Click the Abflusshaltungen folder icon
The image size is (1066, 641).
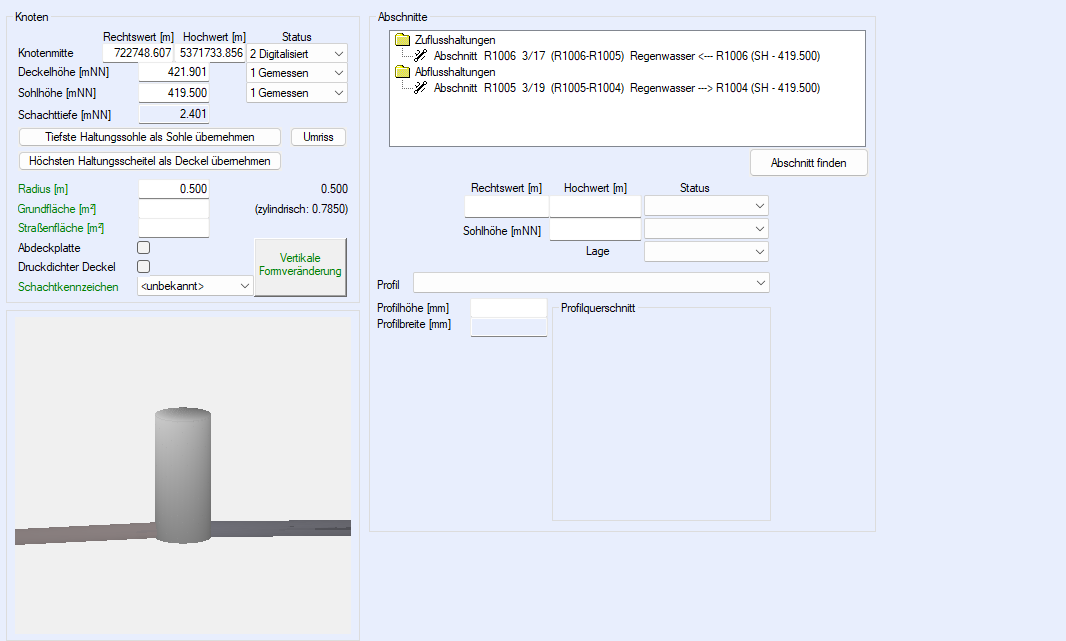point(403,72)
